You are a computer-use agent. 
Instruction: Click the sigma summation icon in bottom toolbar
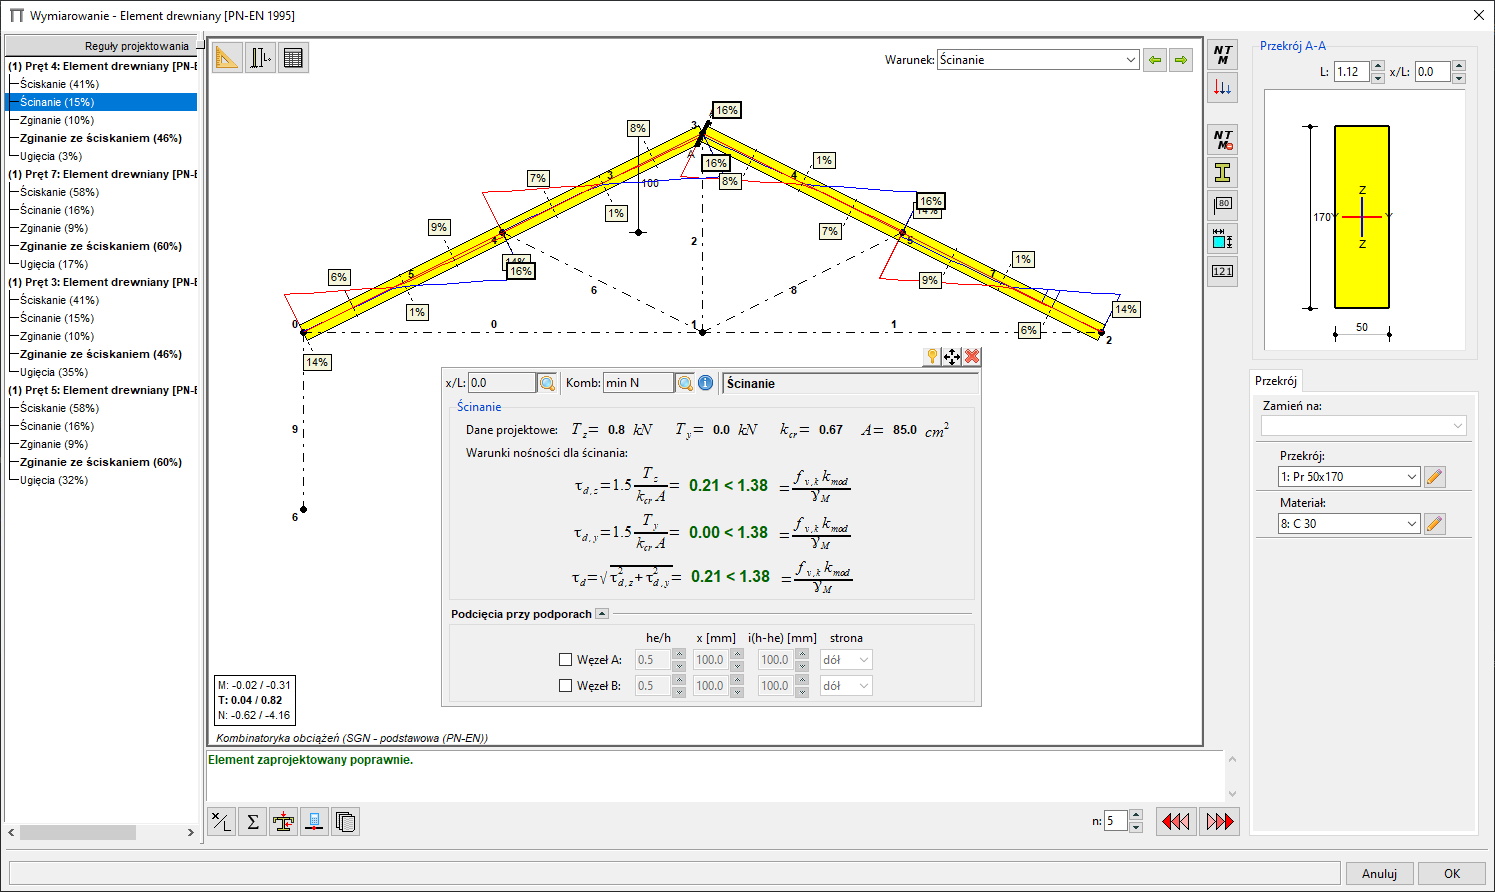pyautogui.click(x=253, y=822)
